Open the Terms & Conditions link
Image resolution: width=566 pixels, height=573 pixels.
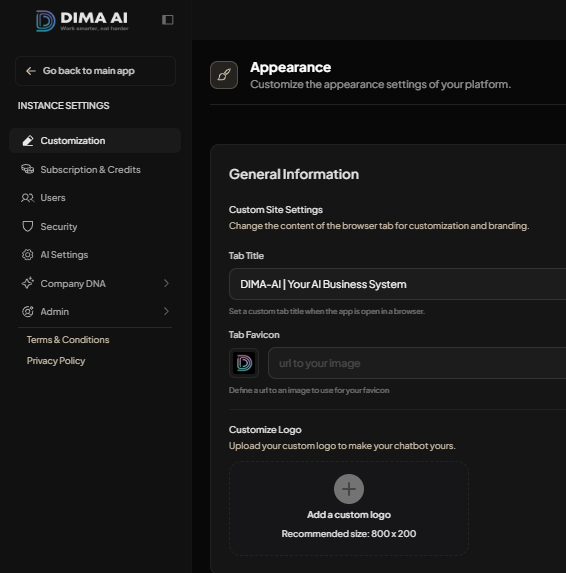(x=68, y=340)
